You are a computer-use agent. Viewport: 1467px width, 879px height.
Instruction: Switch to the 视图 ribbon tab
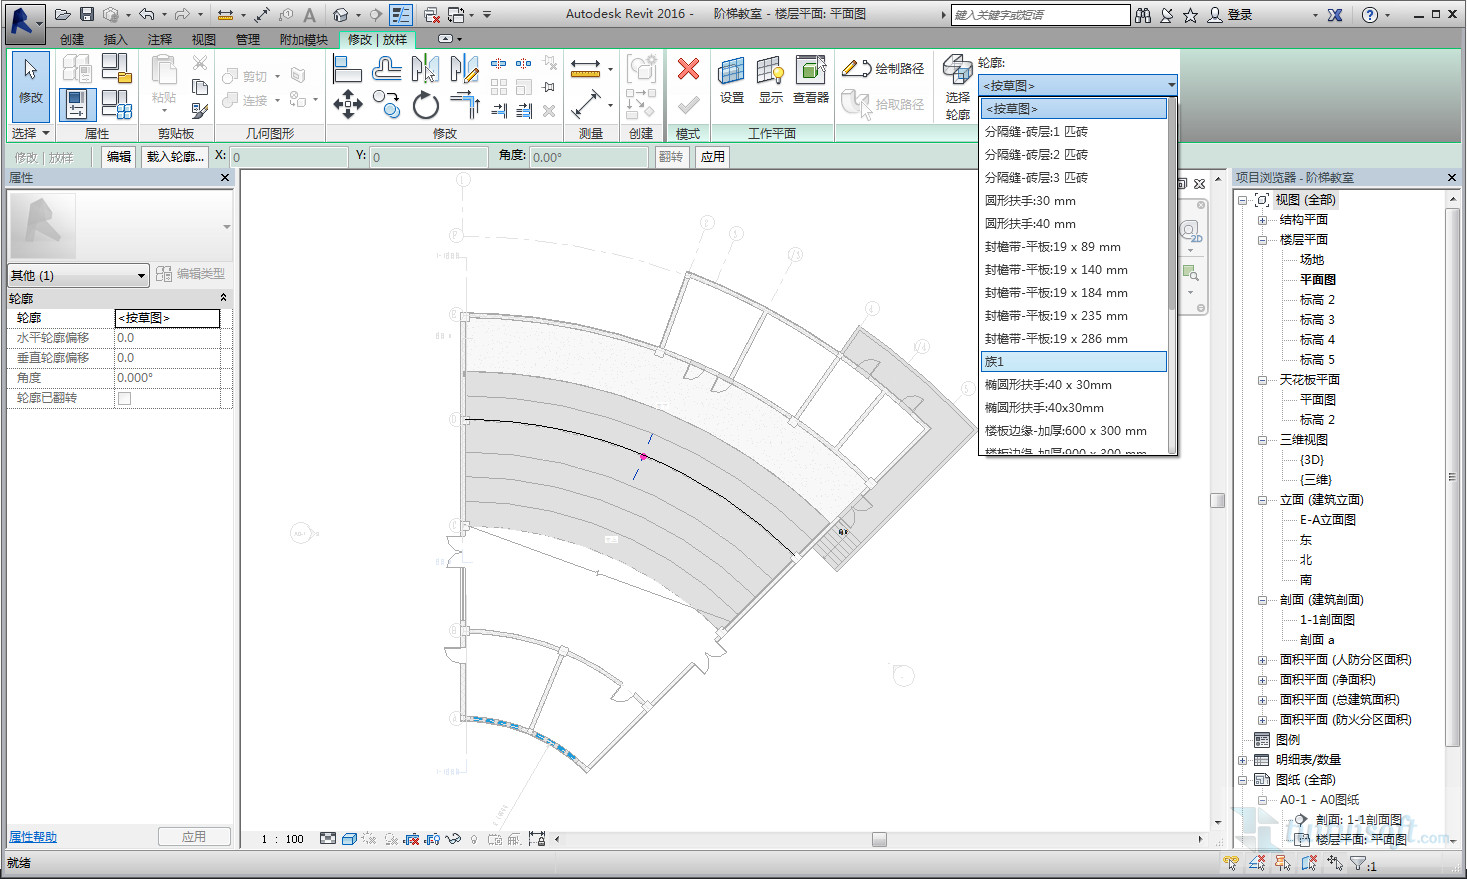coord(203,39)
